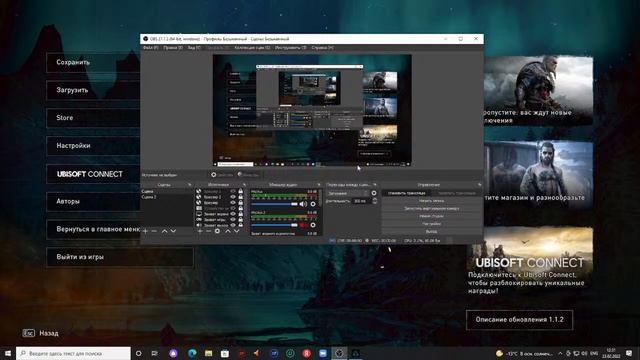Click Запустить виртуальную камеру button
The image size is (640, 360).
coord(431,209)
